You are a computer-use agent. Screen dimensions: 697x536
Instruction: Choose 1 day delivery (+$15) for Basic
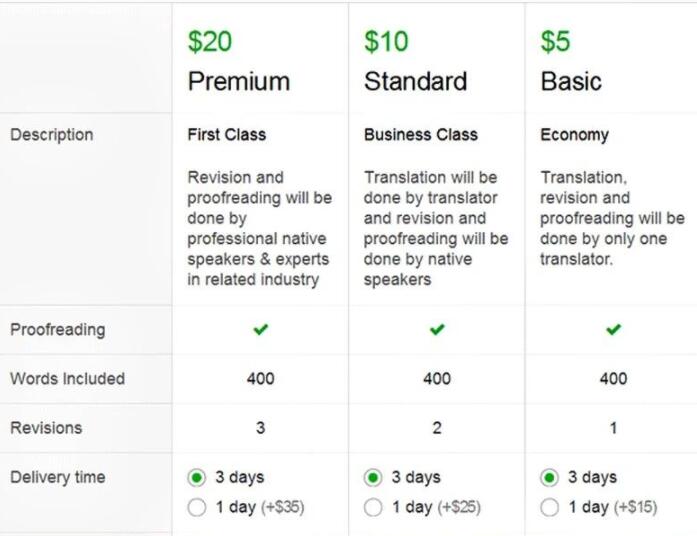point(549,507)
